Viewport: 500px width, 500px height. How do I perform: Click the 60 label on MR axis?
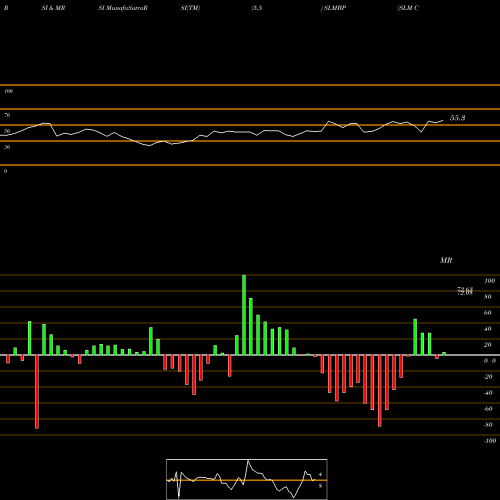pos(488,313)
